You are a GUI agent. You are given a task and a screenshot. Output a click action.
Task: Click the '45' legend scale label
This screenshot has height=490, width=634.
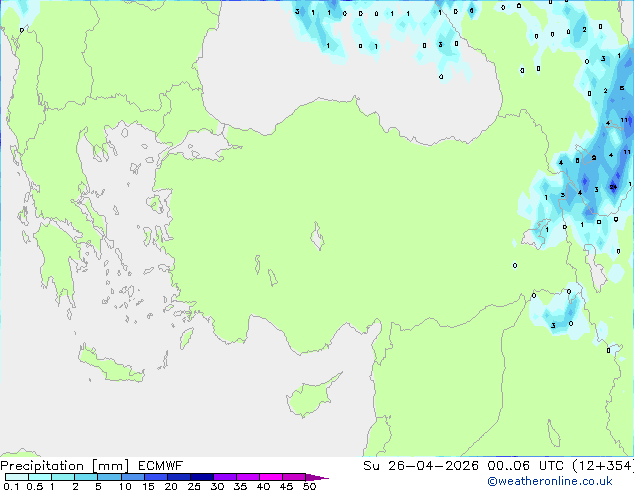(286, 486)
